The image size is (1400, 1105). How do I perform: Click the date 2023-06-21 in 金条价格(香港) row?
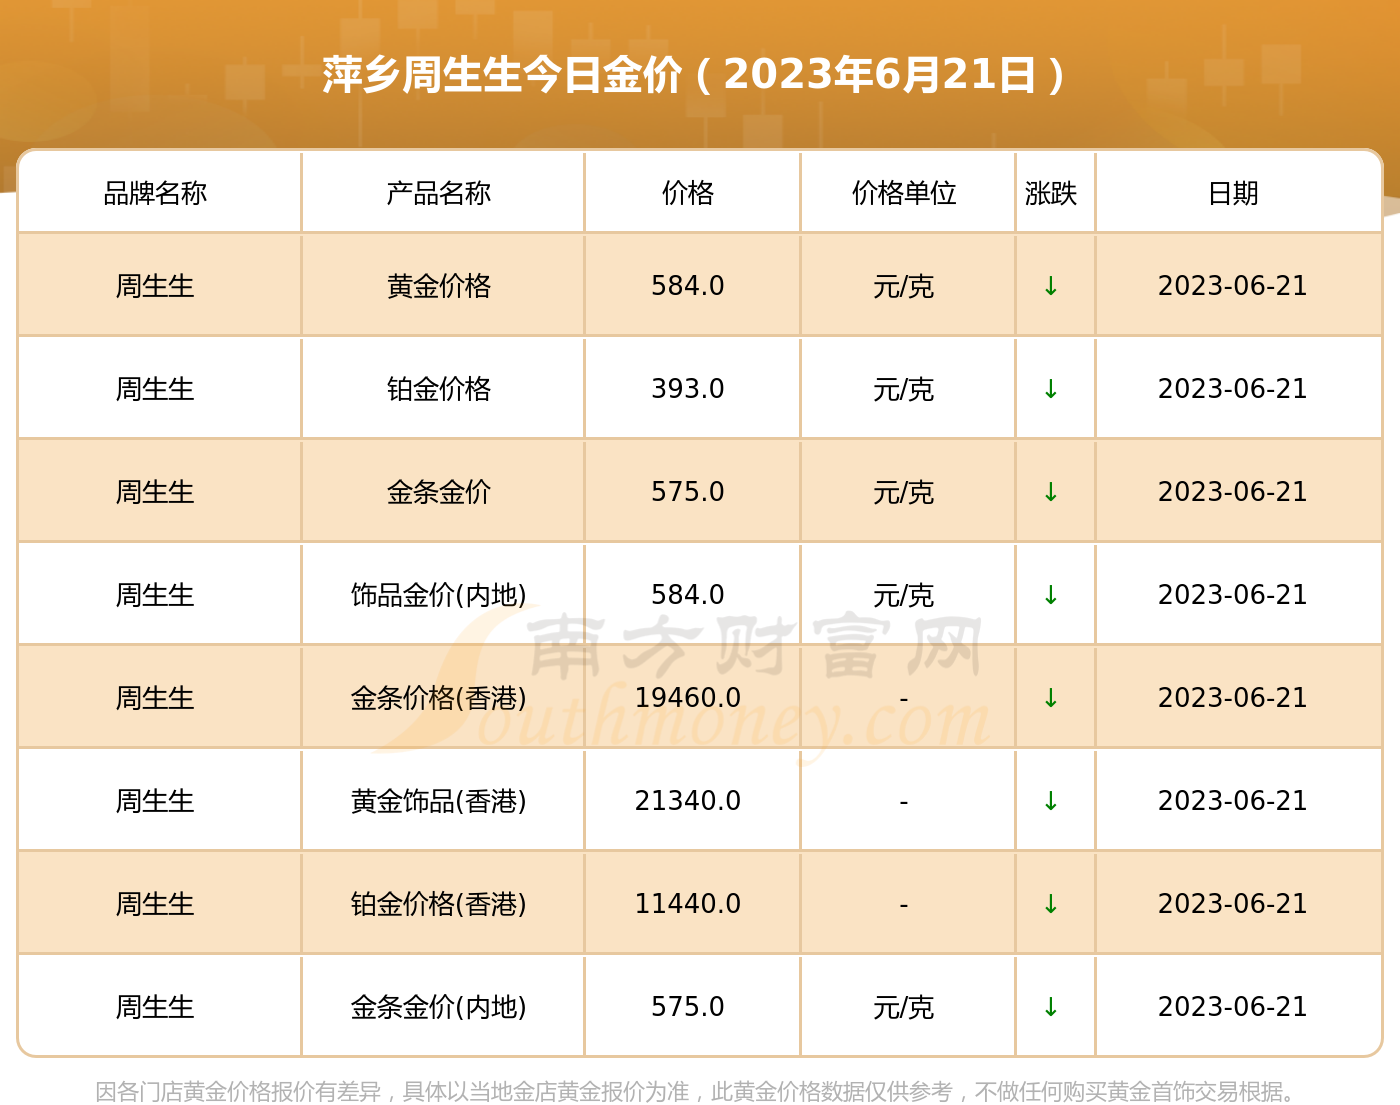click(x=1233, y=698)
